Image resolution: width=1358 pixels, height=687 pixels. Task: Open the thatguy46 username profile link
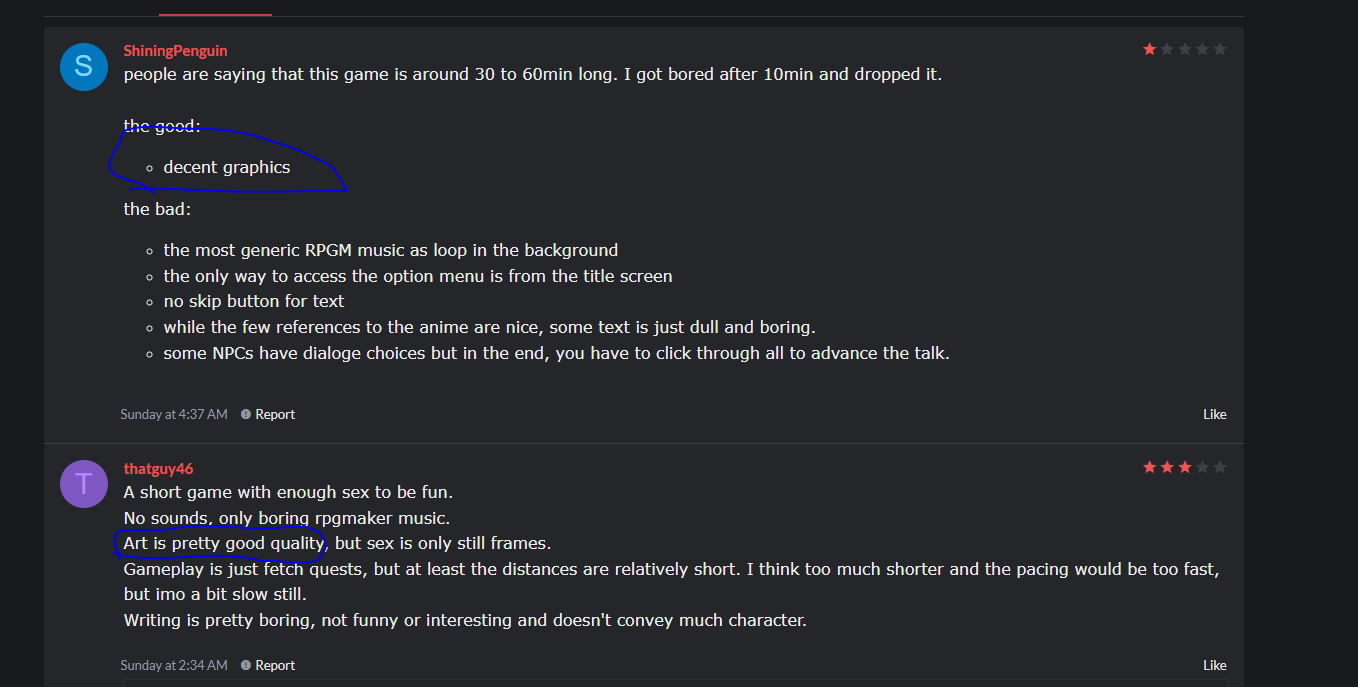click(x=158, y=468)
